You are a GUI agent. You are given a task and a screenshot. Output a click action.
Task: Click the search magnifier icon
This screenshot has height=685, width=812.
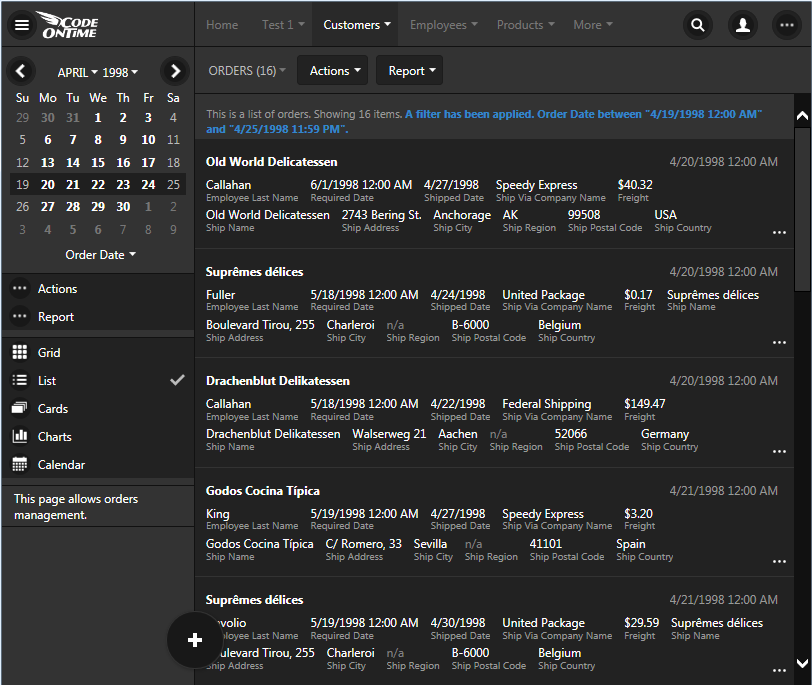tap(699, 25)
